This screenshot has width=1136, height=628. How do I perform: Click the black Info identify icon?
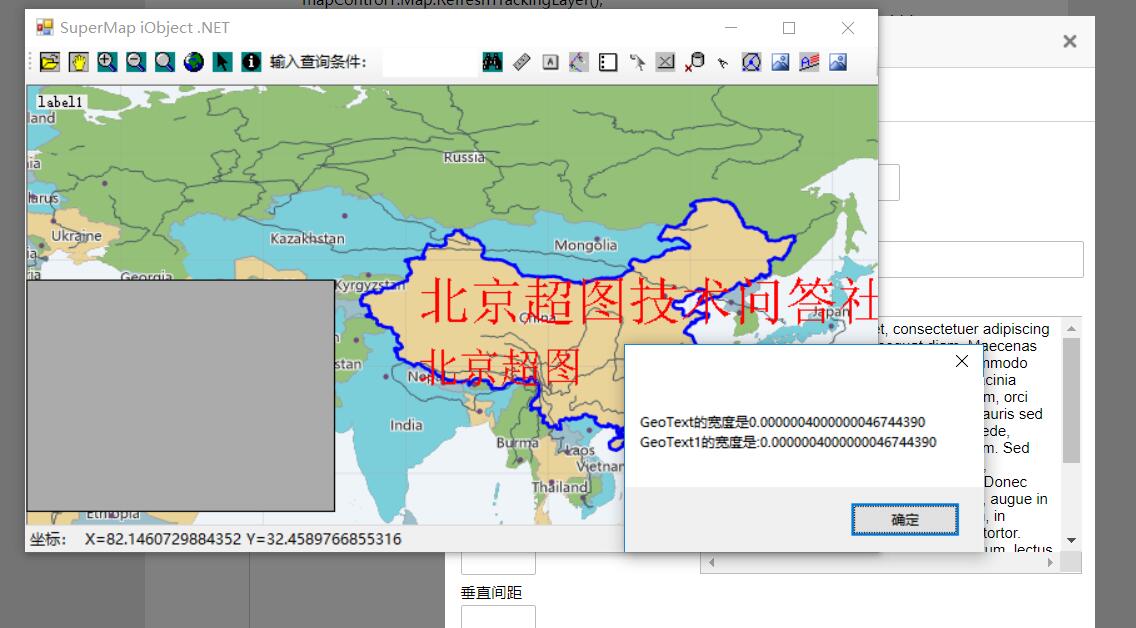coord(251,62)
